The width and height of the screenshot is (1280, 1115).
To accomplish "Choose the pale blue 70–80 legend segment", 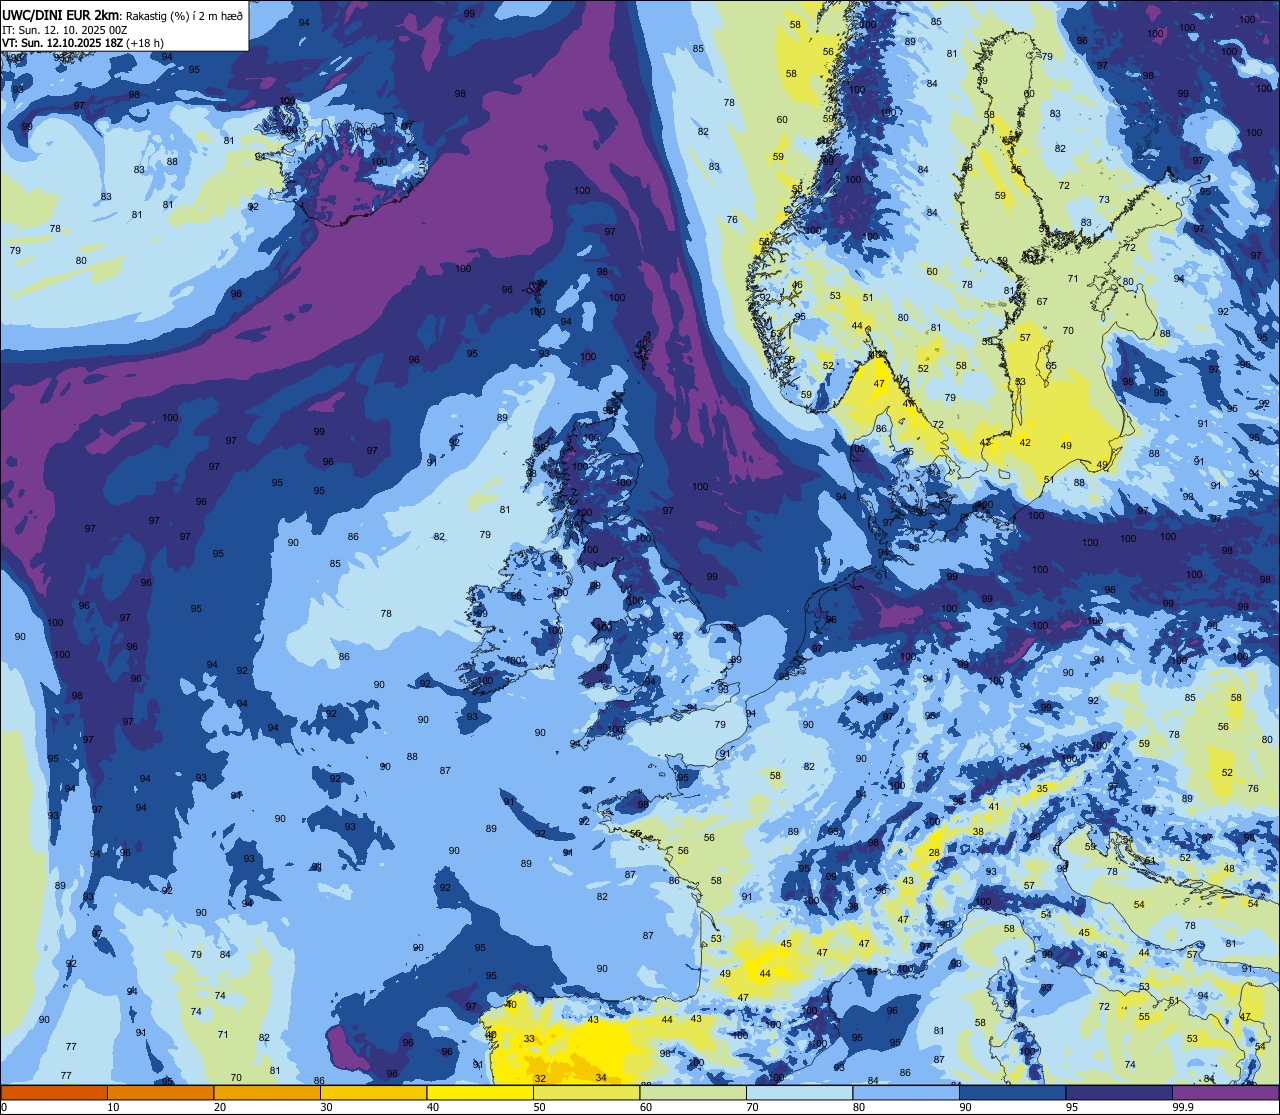I will (800, 1092).
